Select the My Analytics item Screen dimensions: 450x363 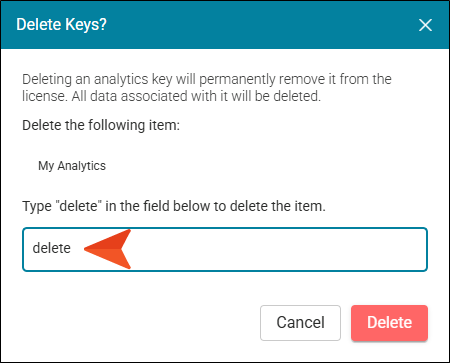pyautogui.click(x=72, y=166)
